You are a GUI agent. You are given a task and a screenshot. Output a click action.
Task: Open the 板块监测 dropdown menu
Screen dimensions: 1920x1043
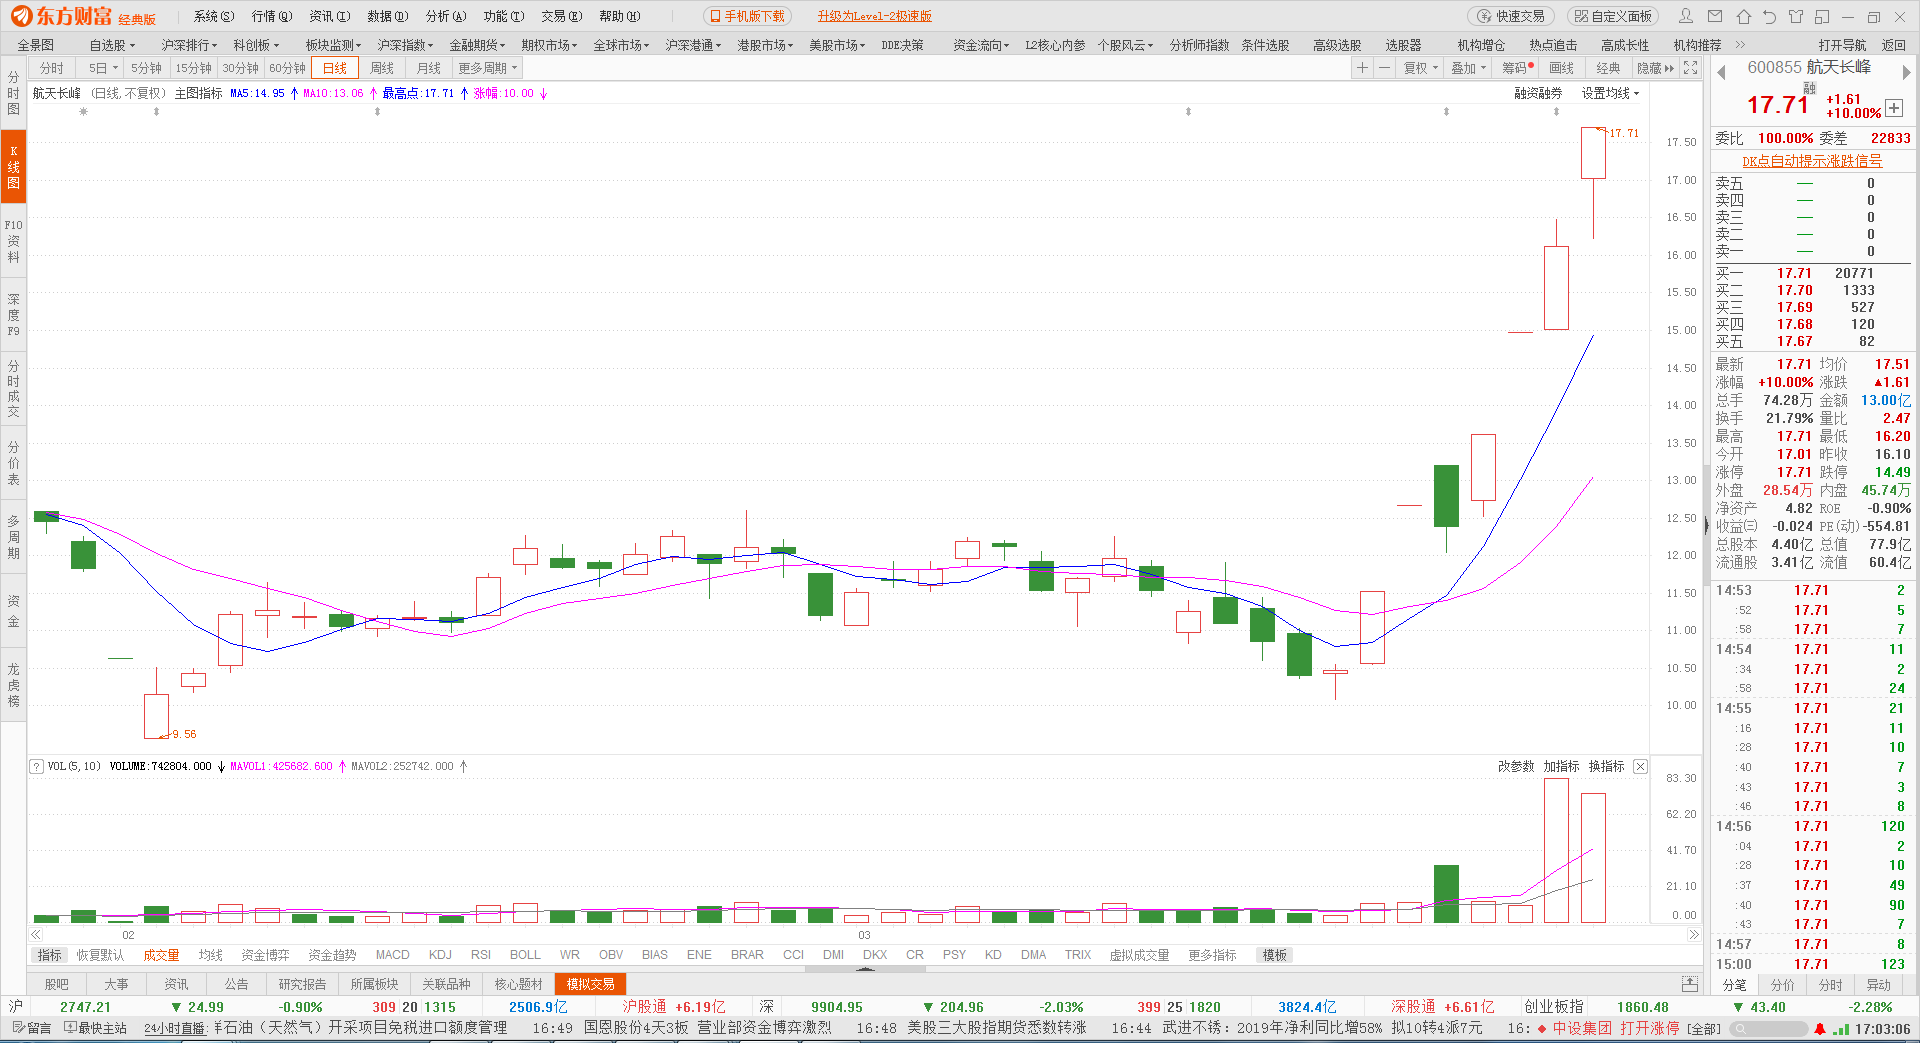(x=334, y=45)
